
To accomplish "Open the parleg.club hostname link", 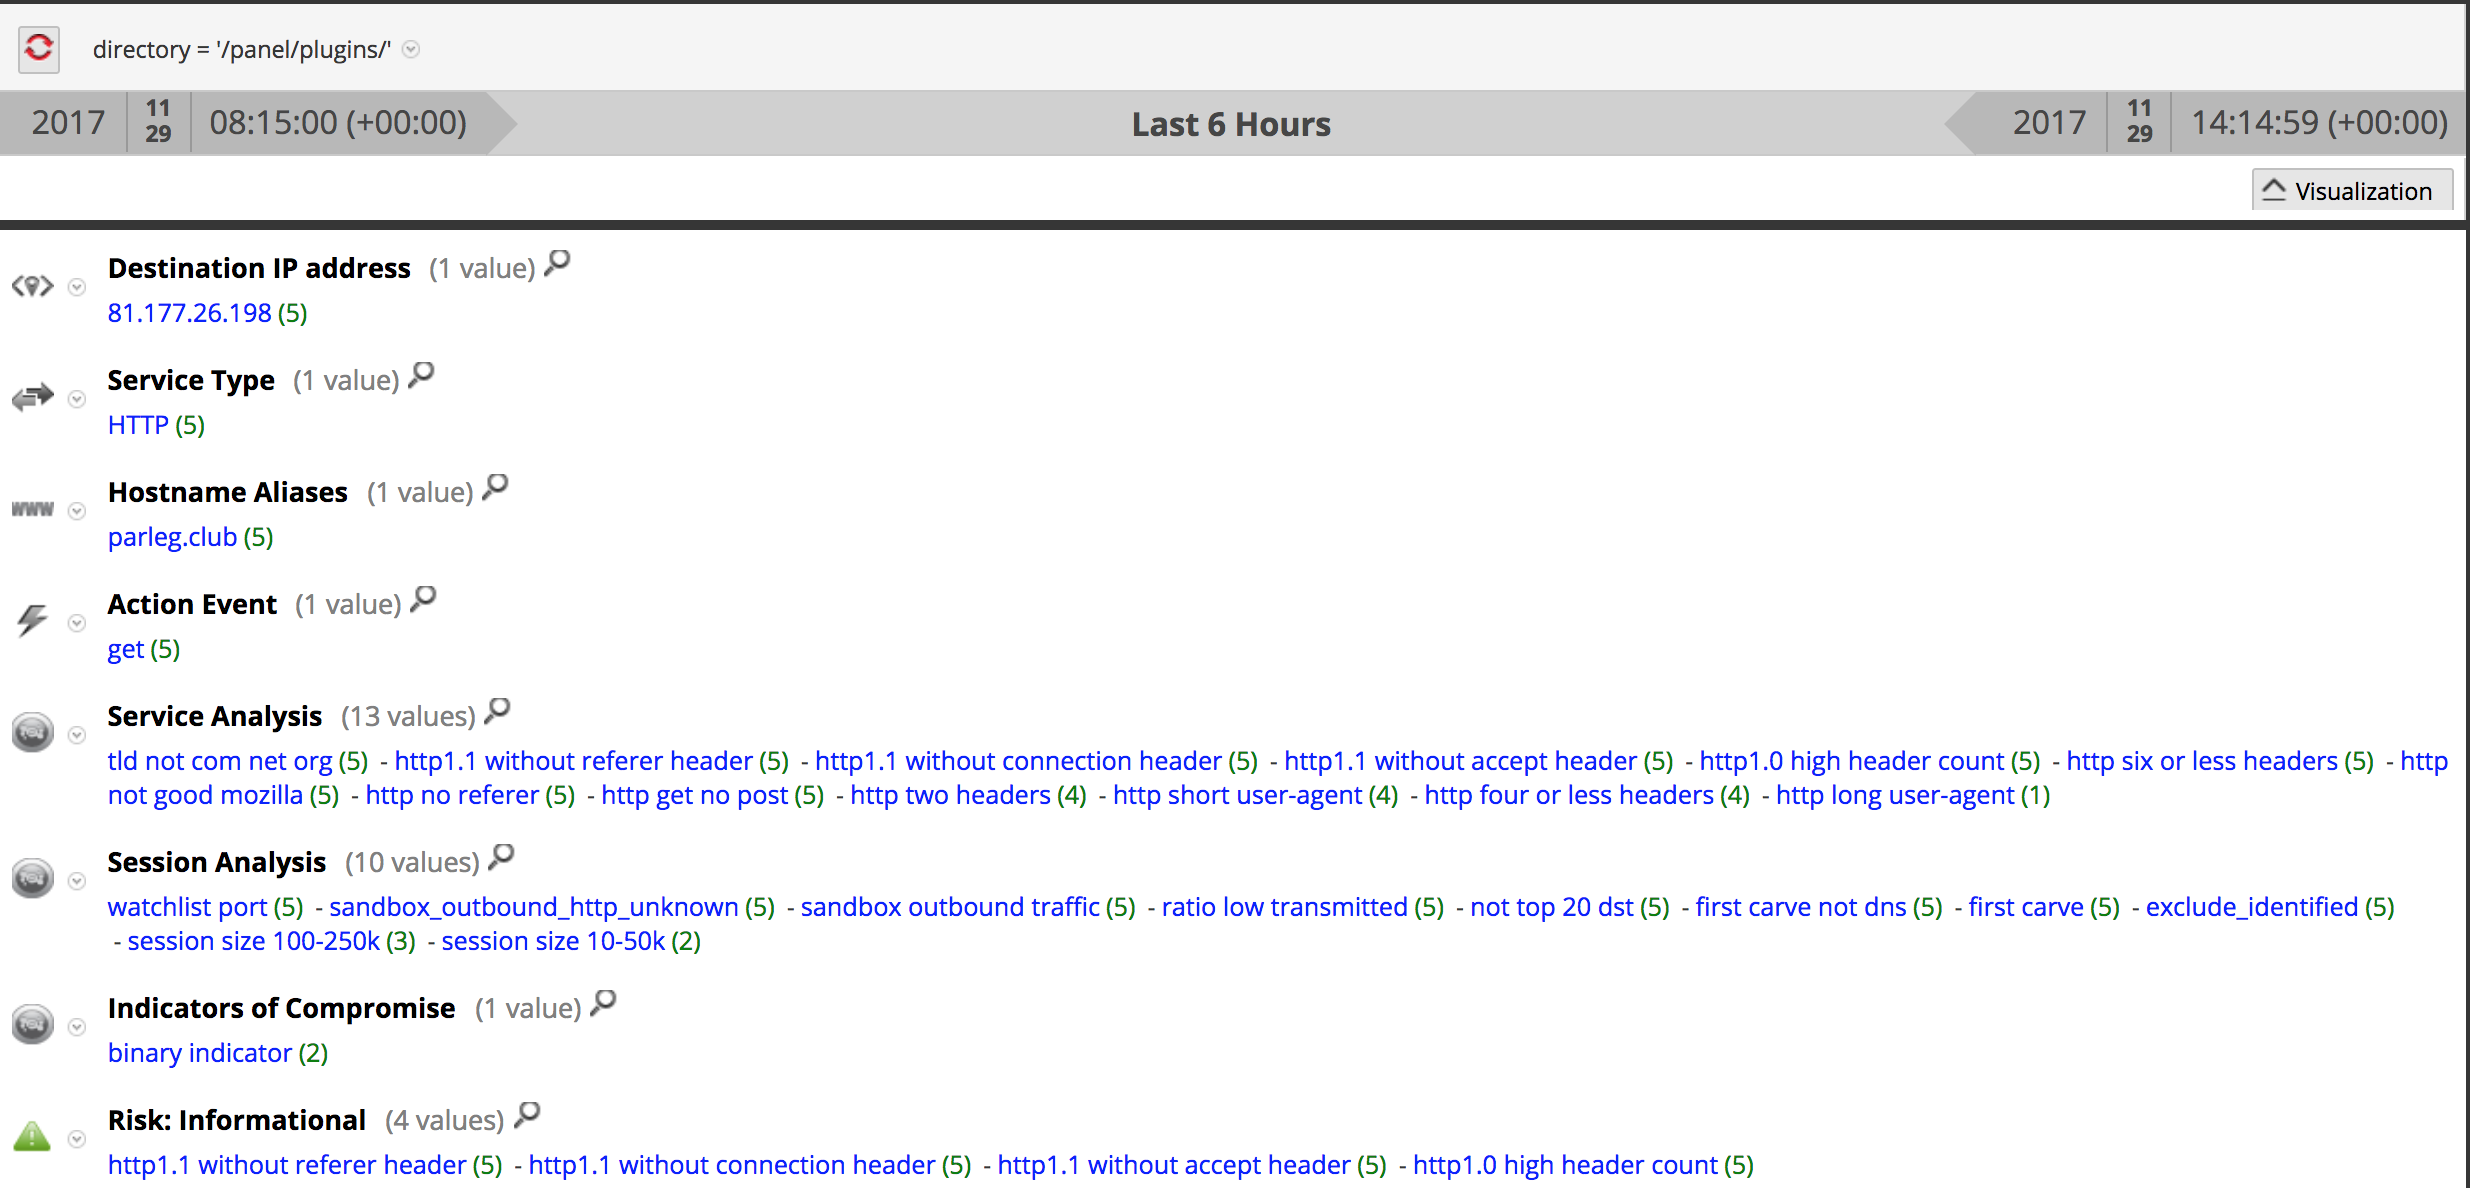I will [172, 537].
